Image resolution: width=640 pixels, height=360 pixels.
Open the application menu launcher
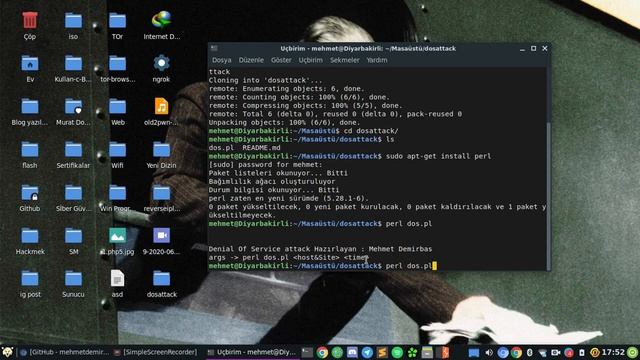[x=7, y=352]
